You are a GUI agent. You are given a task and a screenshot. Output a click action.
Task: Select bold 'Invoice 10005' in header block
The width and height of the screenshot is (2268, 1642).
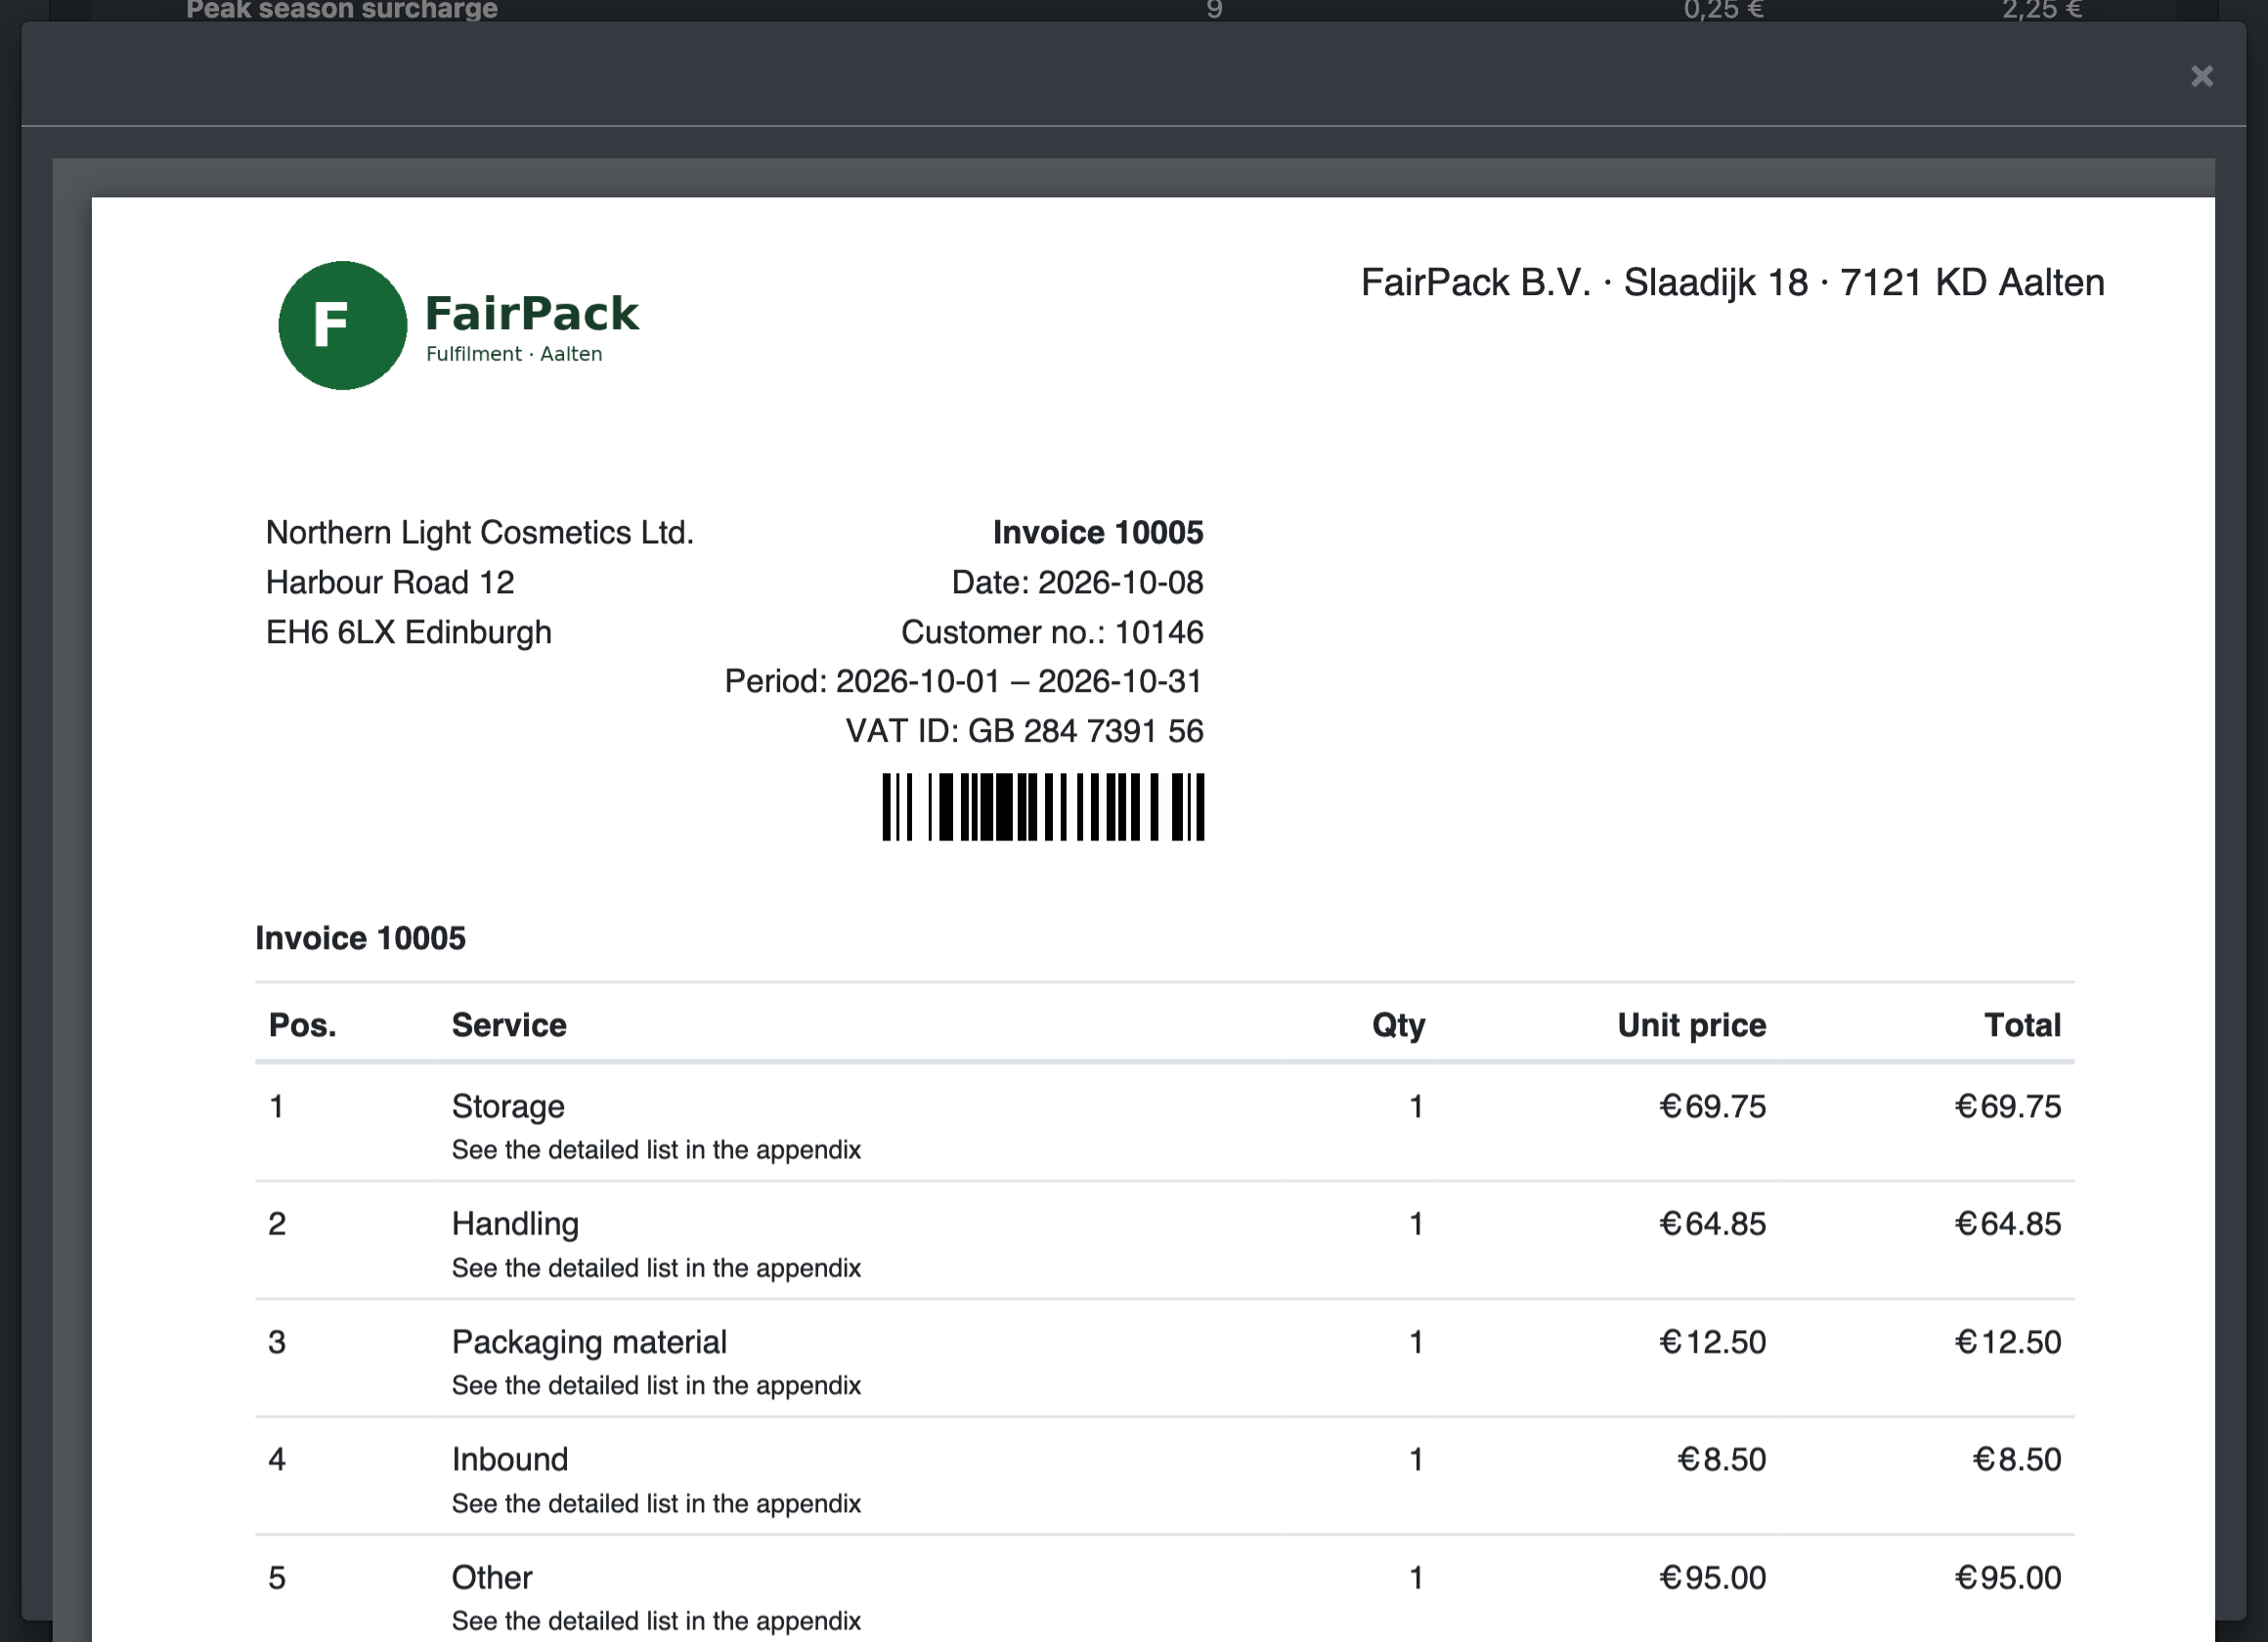pyautogui.click(x=1097, y=532)
